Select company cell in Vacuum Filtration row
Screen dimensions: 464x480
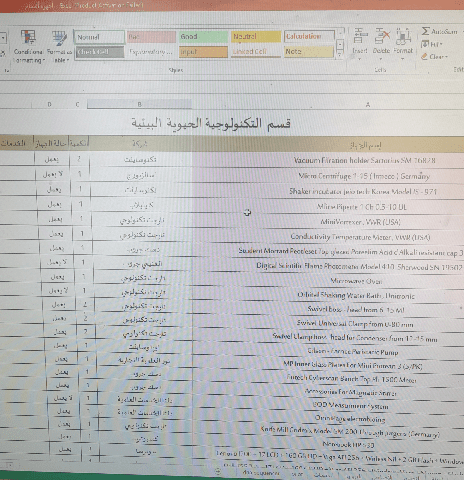click(140, 160)
